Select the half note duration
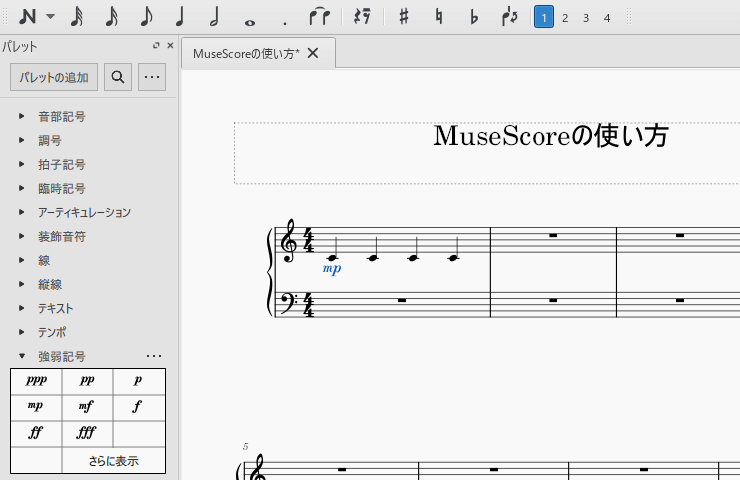The width and height of the screenshot is (740, 480). [214, 17]
